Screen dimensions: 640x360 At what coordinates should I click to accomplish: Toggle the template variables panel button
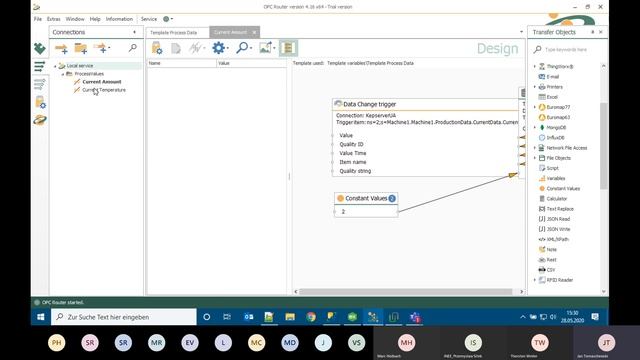click(x=288, y=48)
